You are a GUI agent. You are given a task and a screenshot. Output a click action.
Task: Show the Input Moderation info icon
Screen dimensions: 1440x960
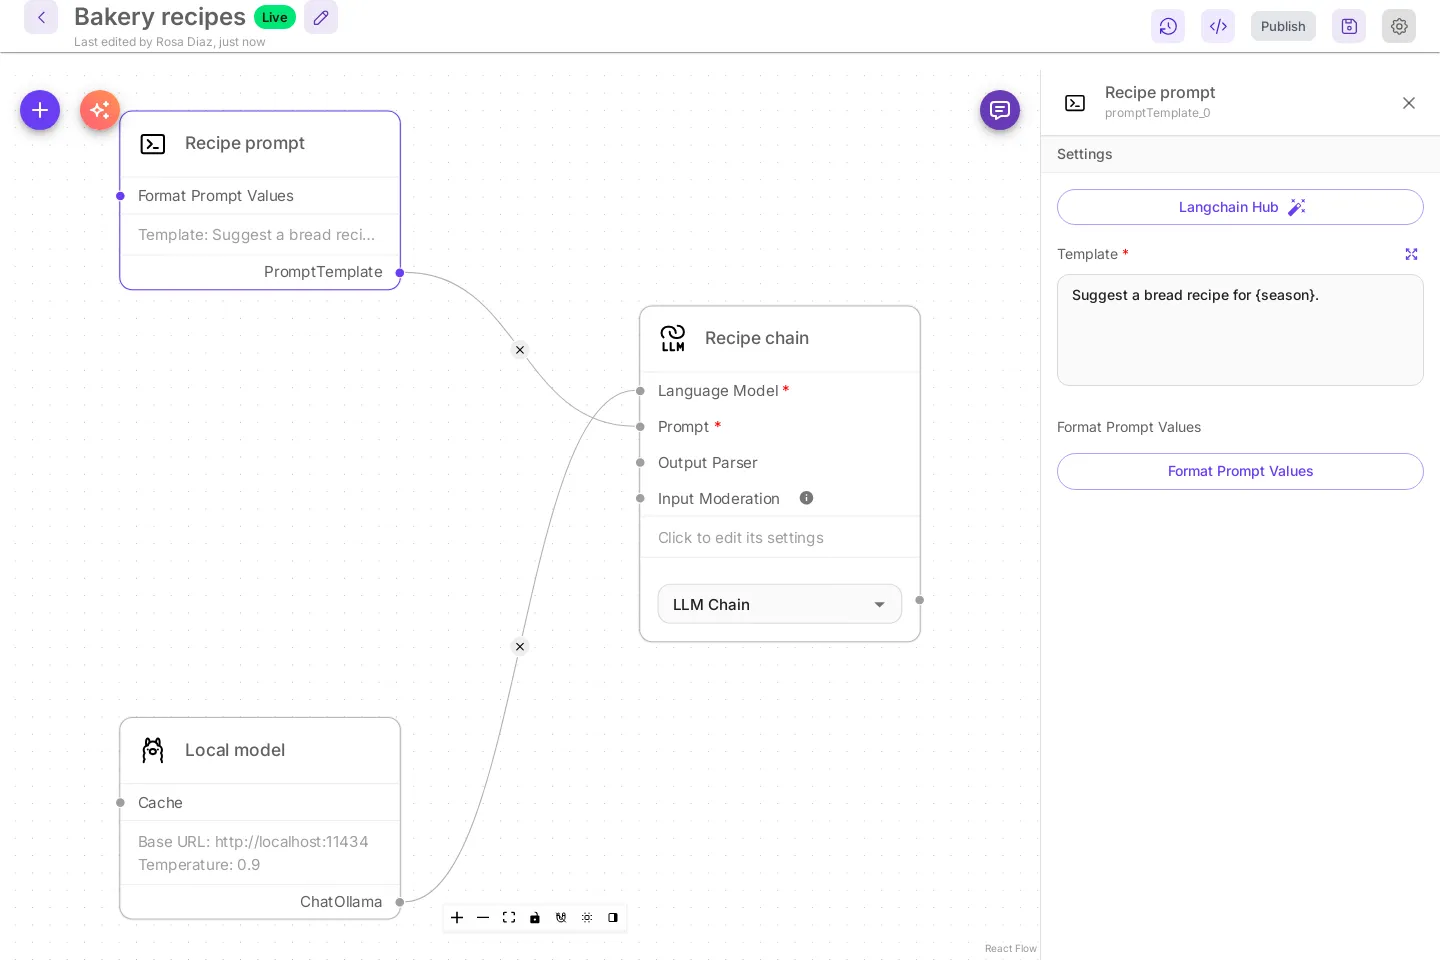pos(806,498)
